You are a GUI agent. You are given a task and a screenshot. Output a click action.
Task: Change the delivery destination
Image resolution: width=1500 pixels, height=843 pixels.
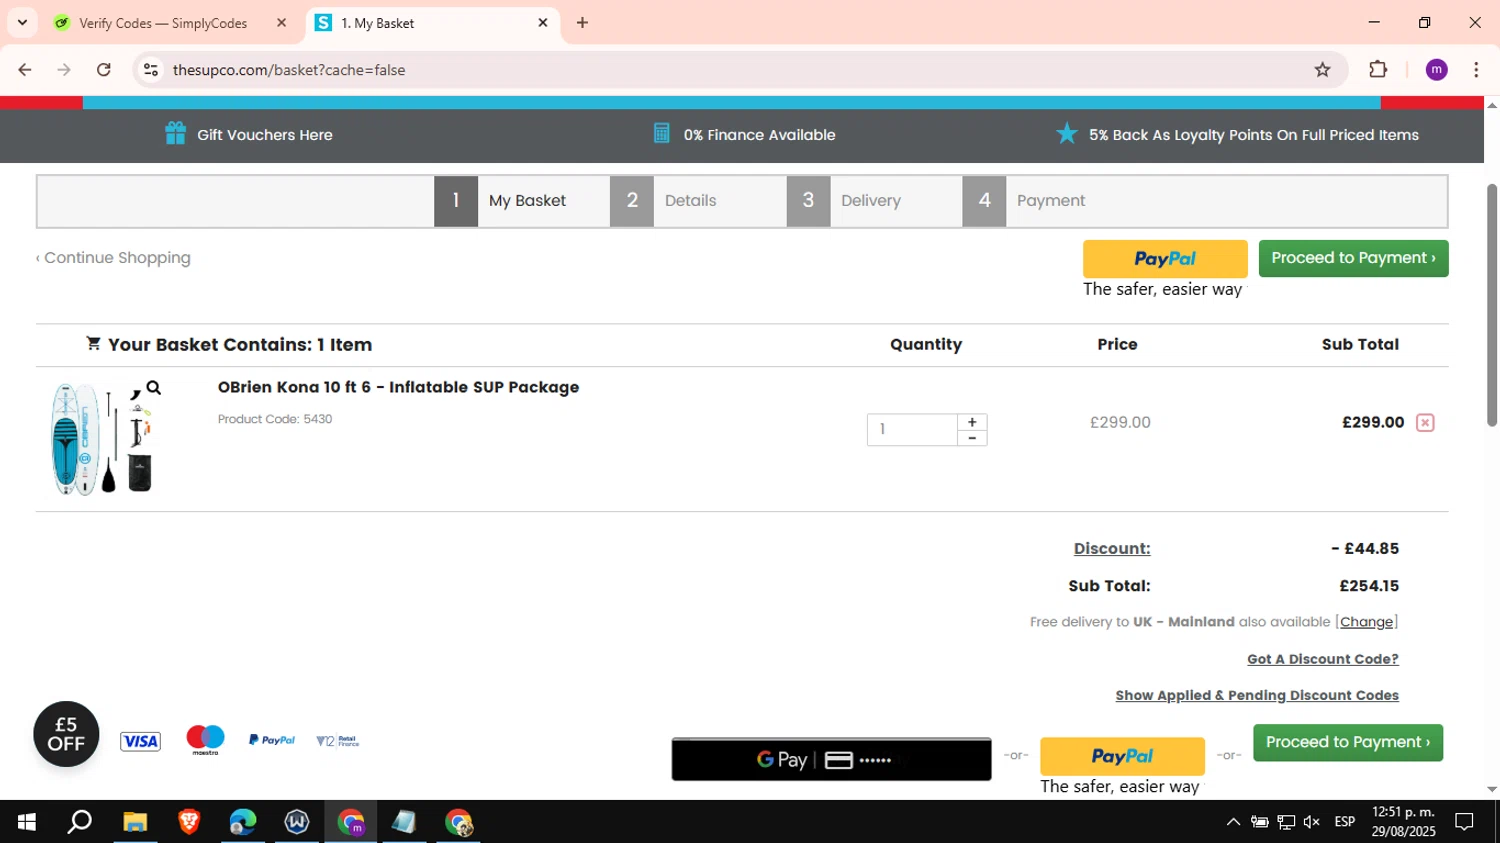[1366, 622]
